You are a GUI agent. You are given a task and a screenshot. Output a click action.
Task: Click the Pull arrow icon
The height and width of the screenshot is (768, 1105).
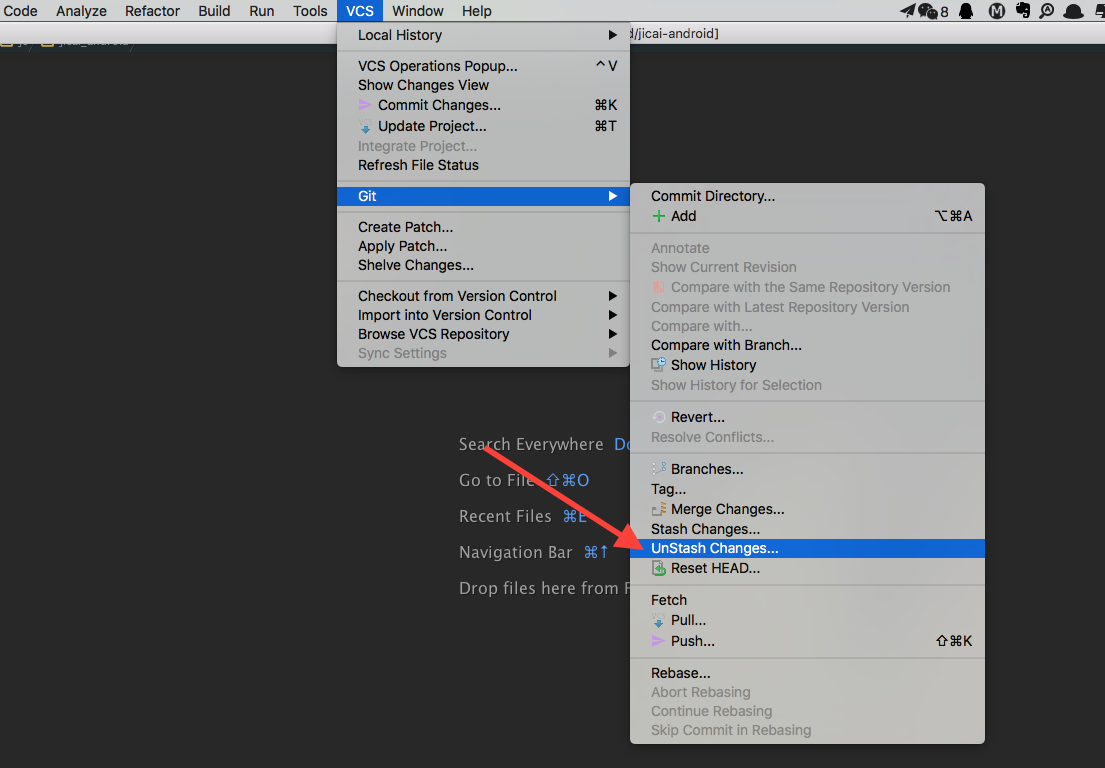[x=658, y=621]
